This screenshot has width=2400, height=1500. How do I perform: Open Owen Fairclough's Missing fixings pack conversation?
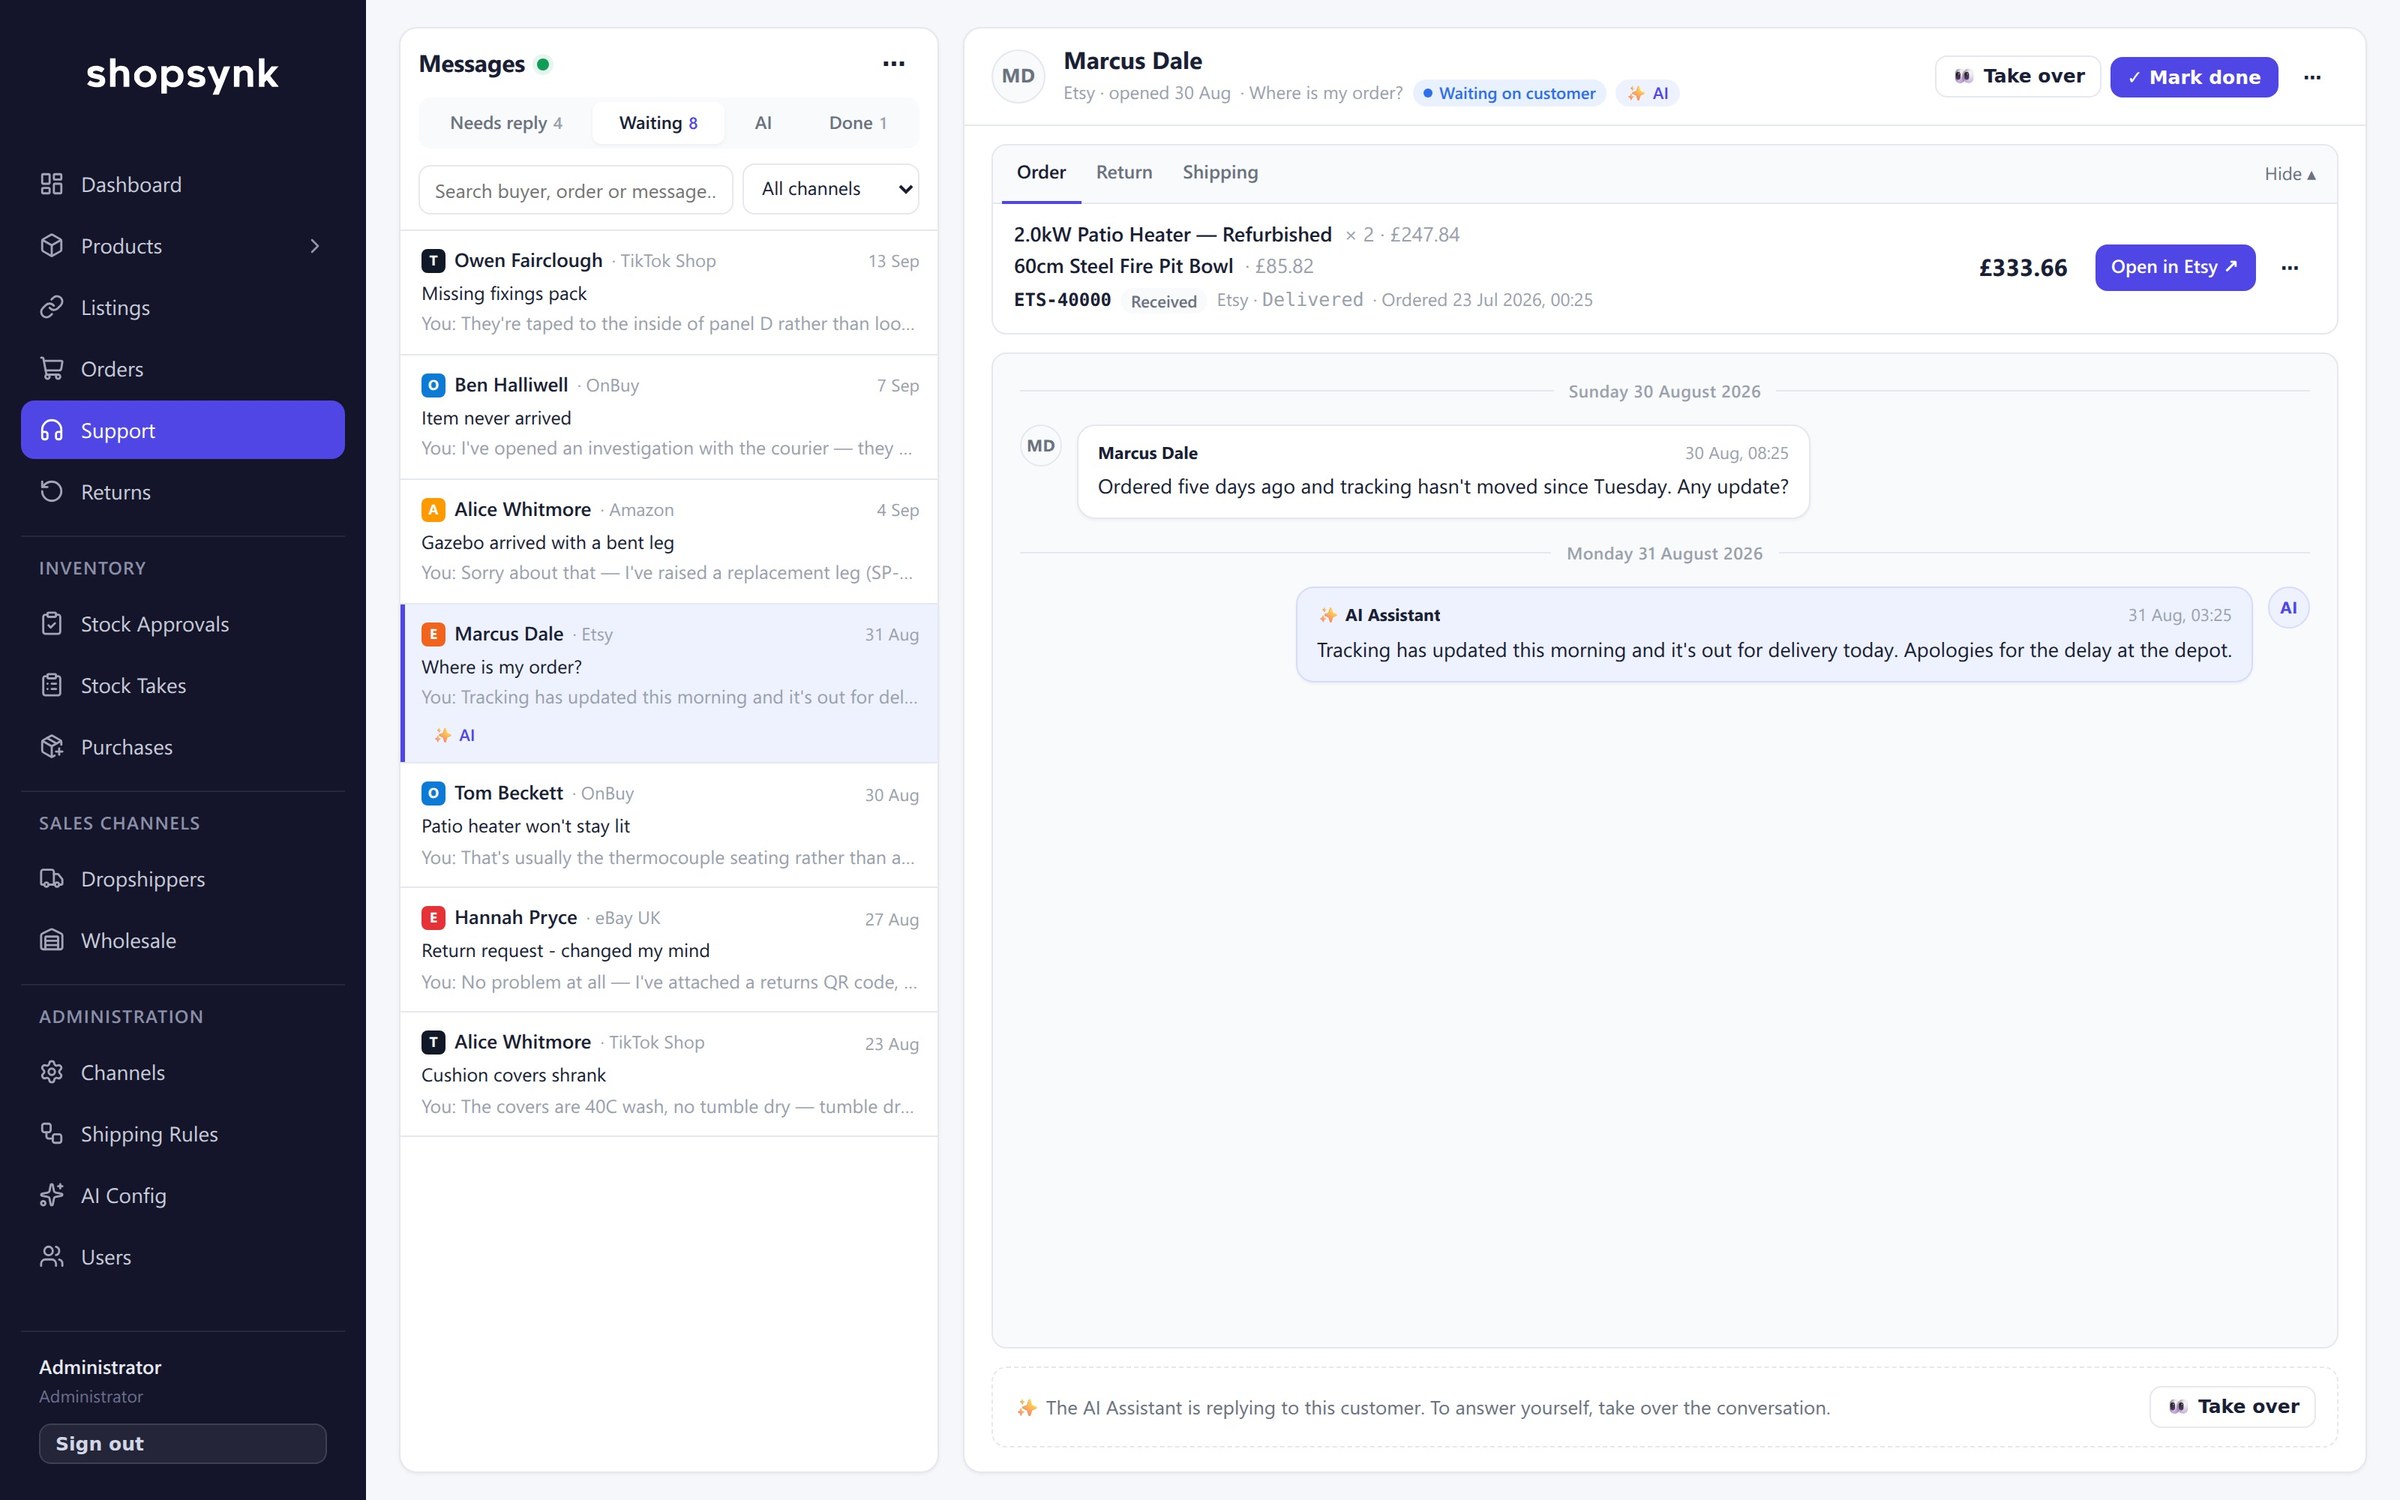pyautogui.click(x=669, y=292)
